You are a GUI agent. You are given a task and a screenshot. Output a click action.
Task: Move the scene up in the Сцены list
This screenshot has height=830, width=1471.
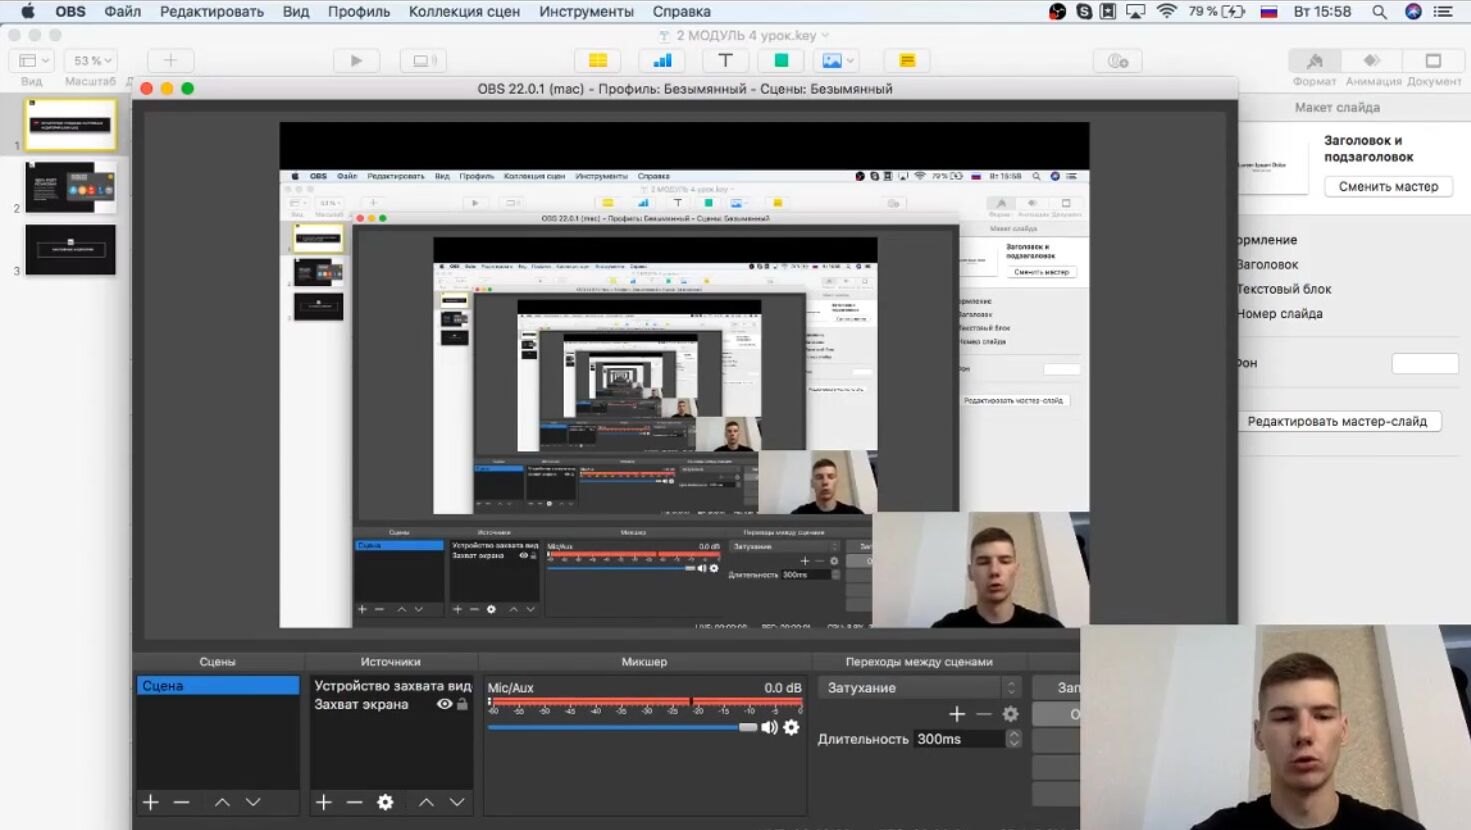222,802
